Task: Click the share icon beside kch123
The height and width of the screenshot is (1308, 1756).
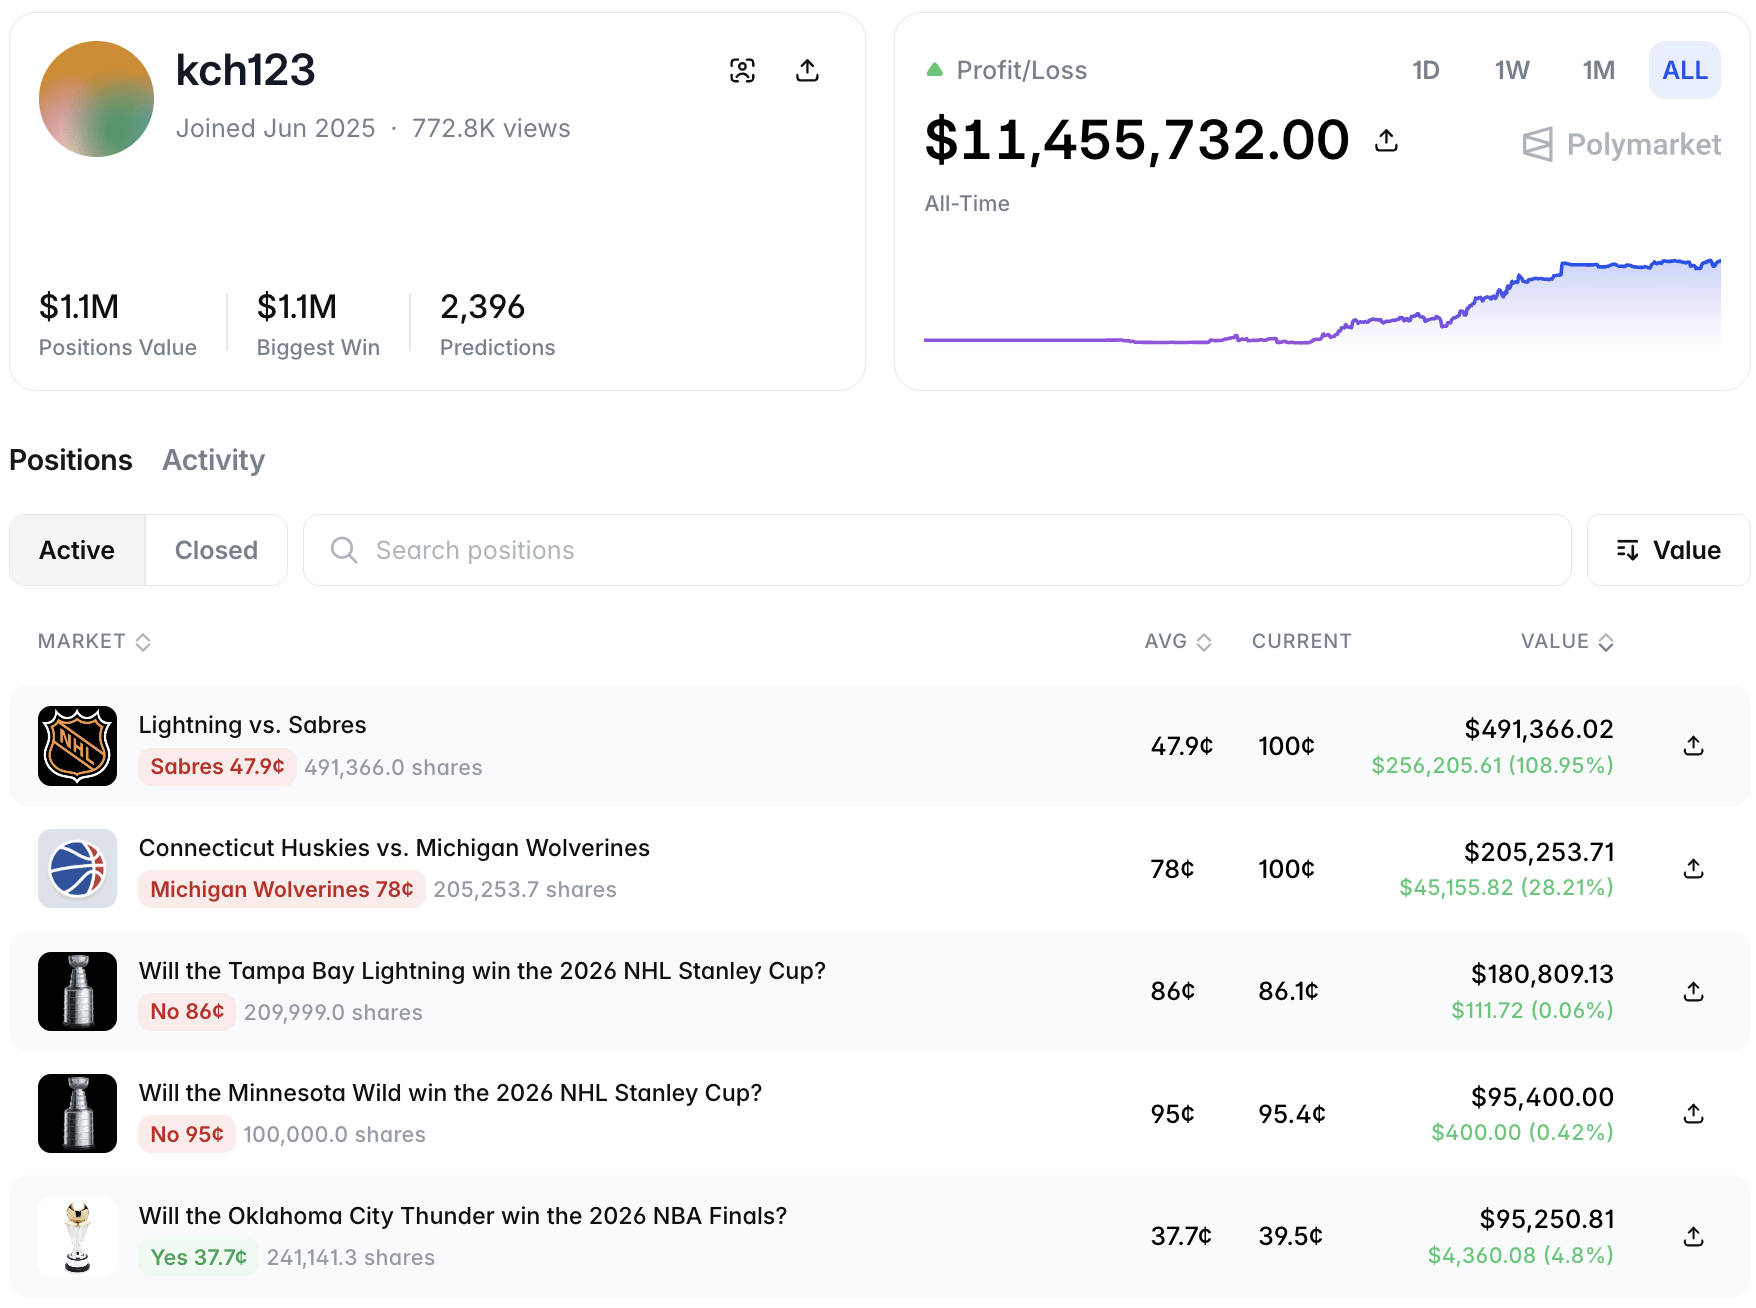Action: point(807,70)
